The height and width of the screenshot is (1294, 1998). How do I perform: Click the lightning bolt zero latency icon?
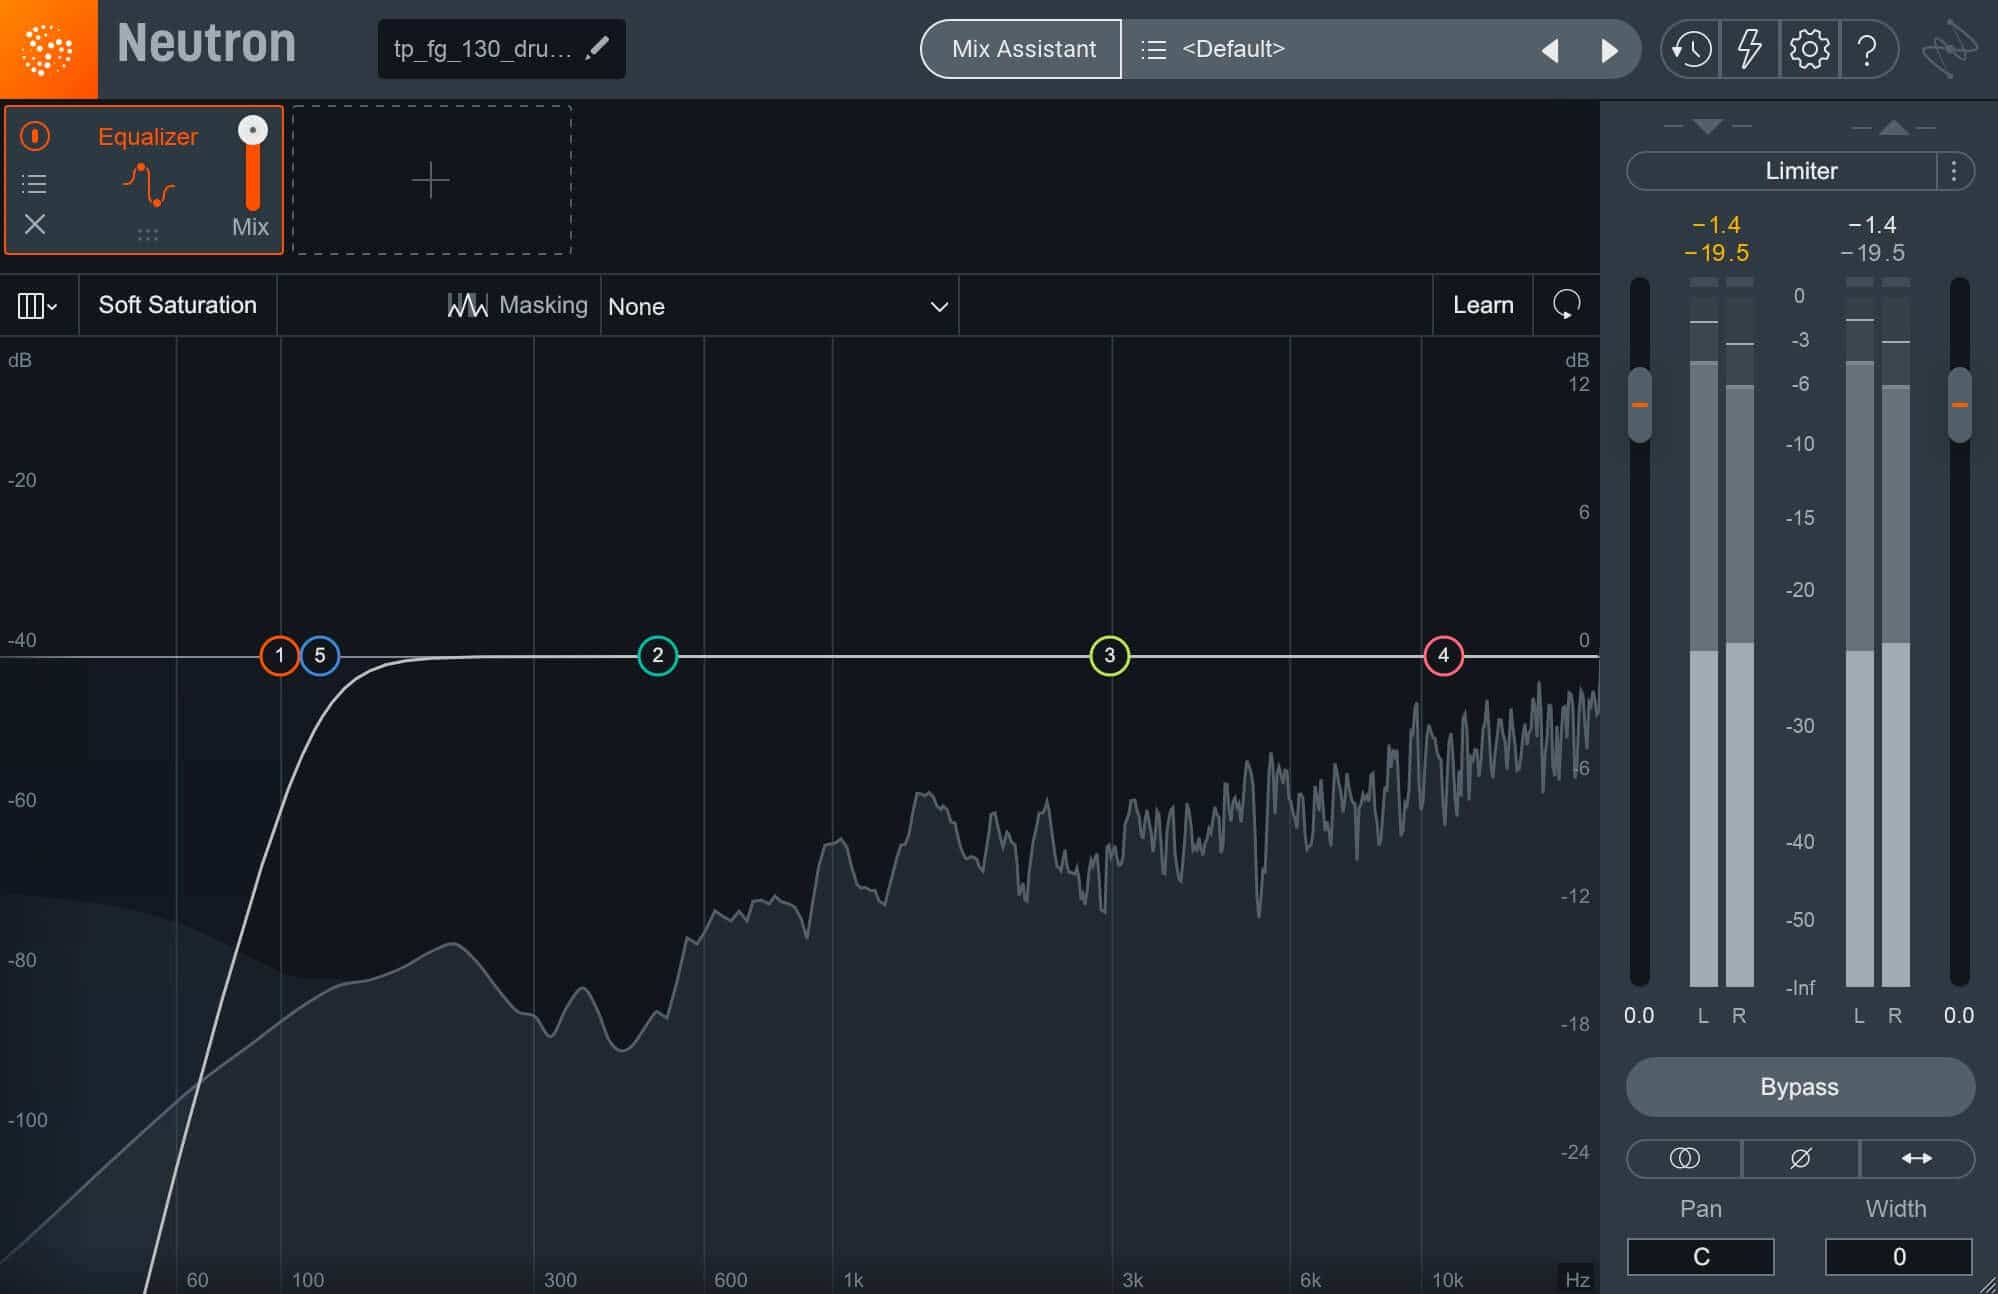pos(1749,49)
